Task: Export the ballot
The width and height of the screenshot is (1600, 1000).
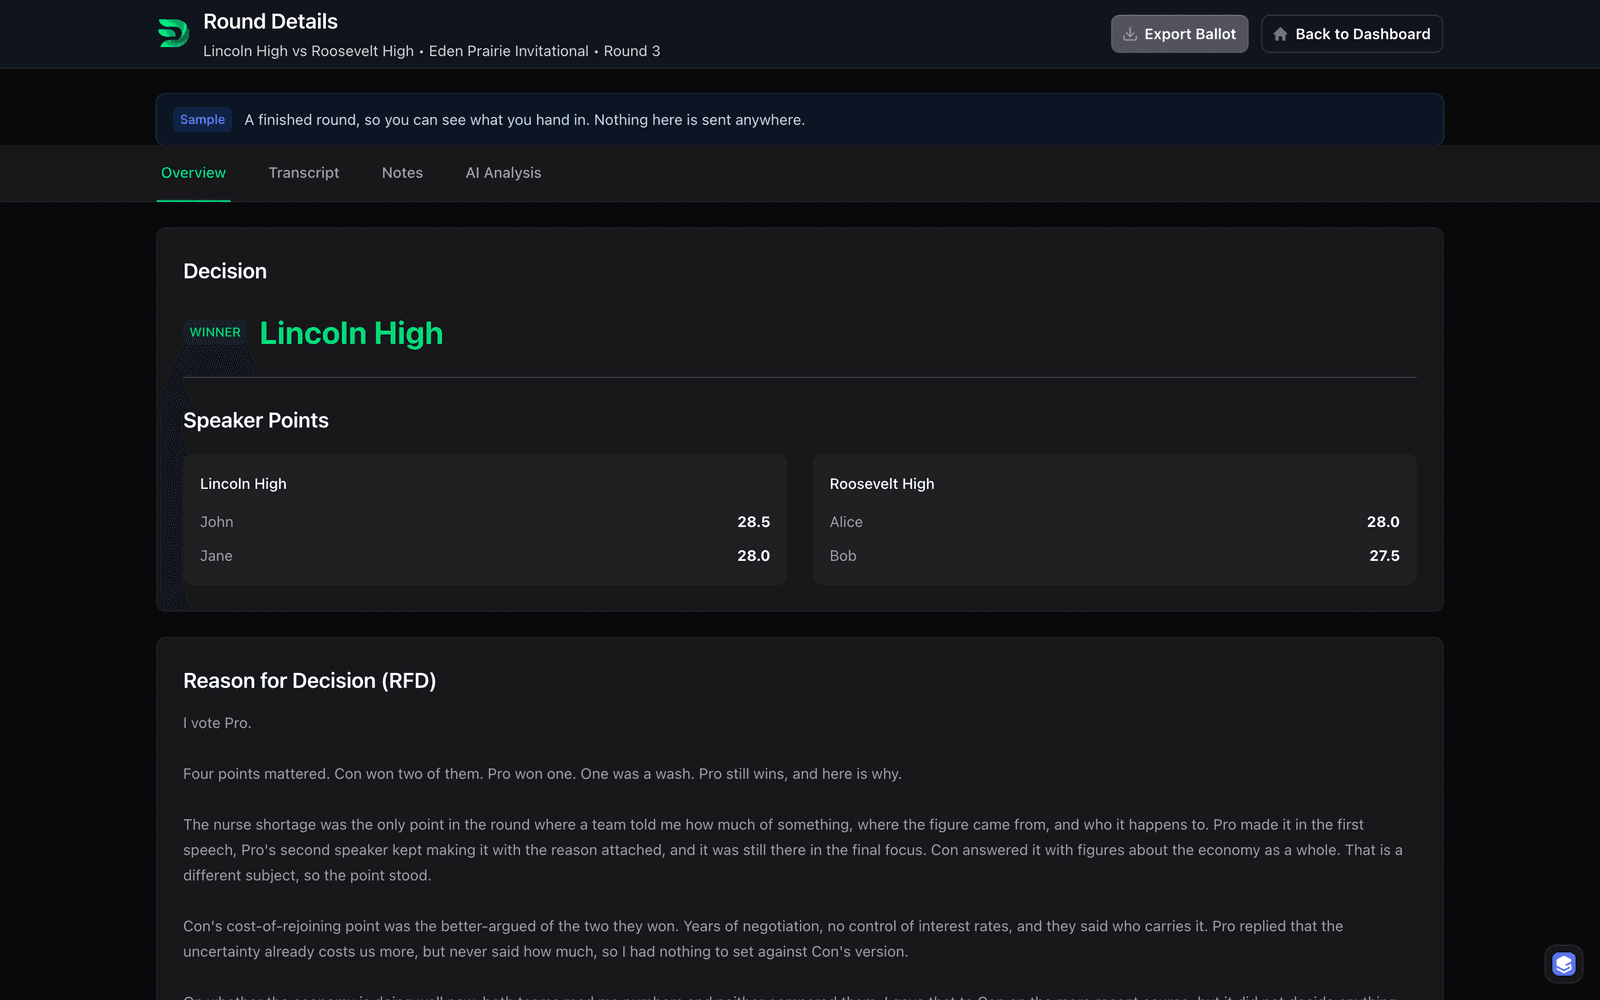Action: point(1179,34)
